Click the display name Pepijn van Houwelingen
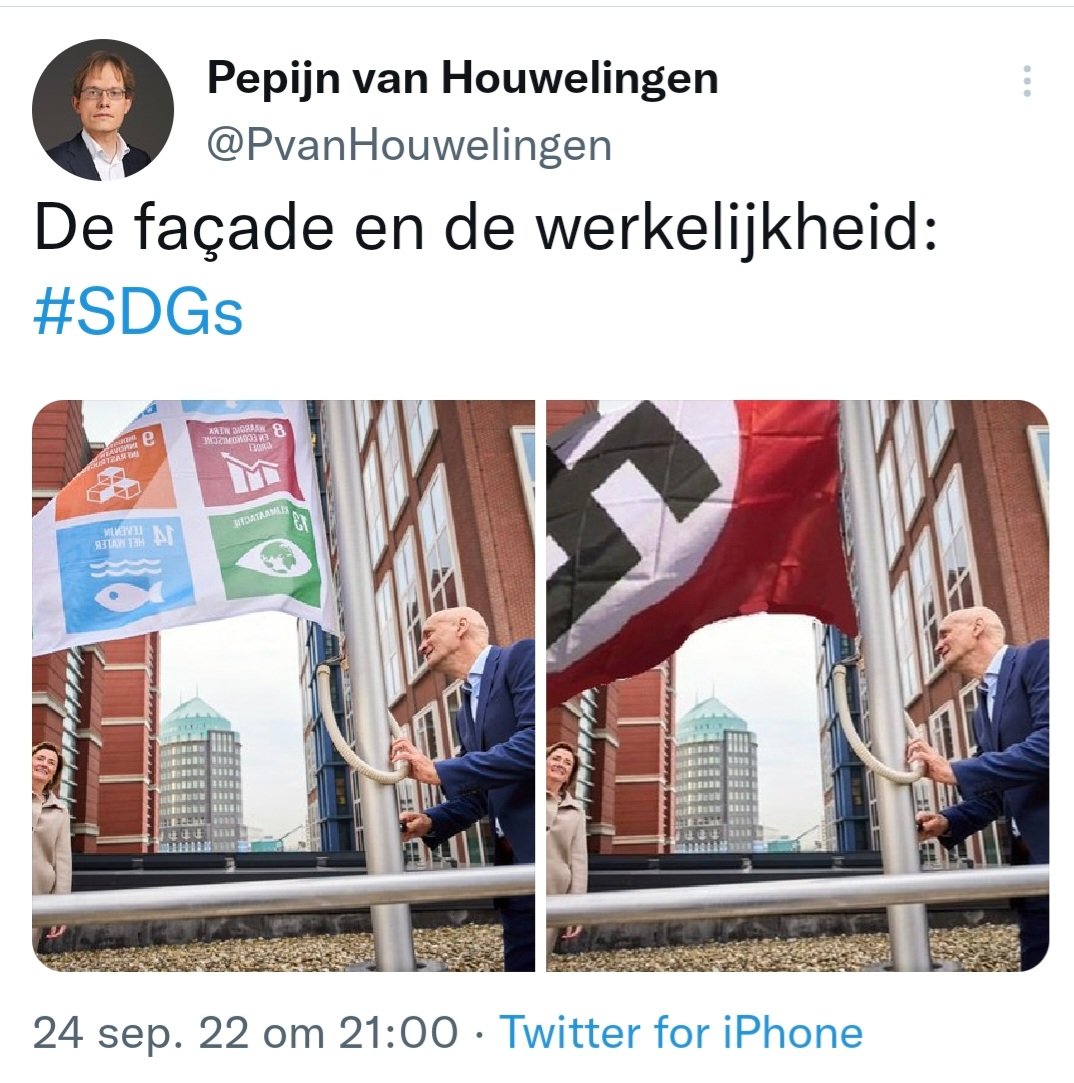Viewport: 1074px width, 1083px height. (x=463, y=77)
